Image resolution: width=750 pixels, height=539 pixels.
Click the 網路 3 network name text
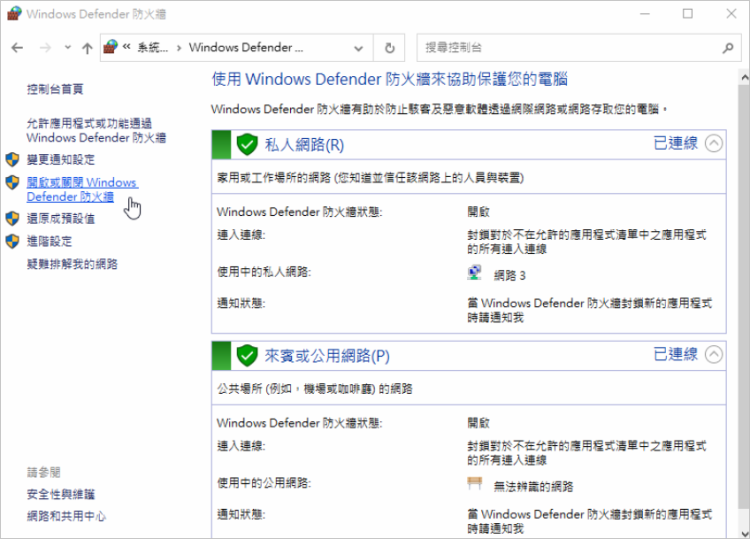509,275
